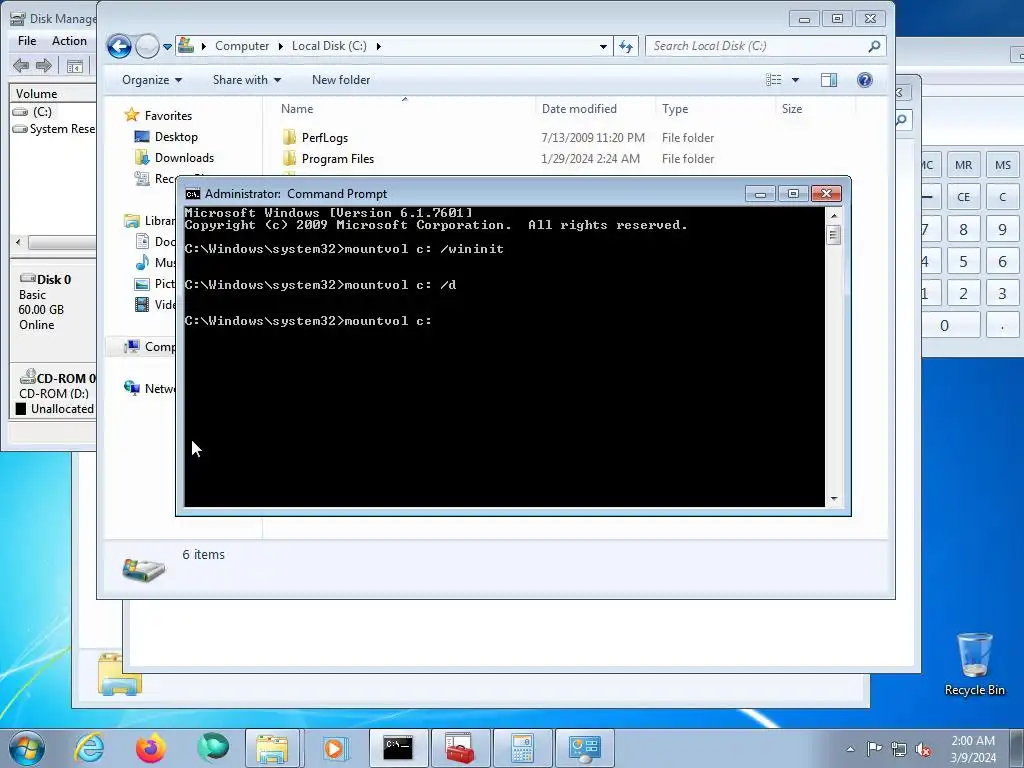
Task: Click Command Prompt scrollbar down arrow
Action: tap(833, 499)
